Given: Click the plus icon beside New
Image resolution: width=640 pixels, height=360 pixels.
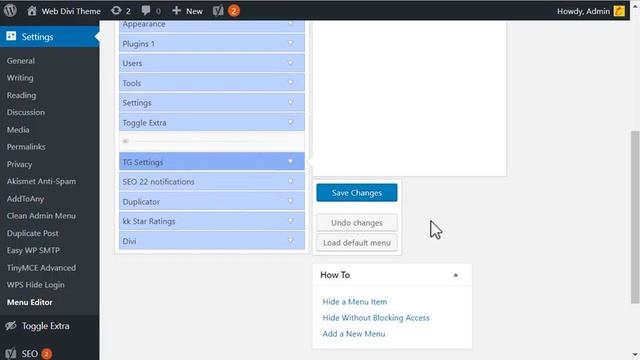Looking at the screenshot, I should 176,11.
